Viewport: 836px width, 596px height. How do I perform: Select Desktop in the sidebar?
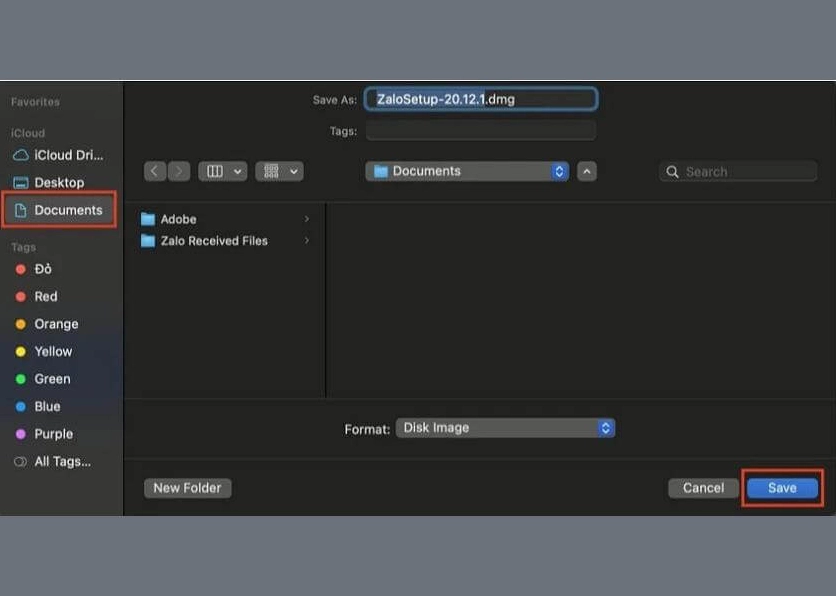[58, 183]
